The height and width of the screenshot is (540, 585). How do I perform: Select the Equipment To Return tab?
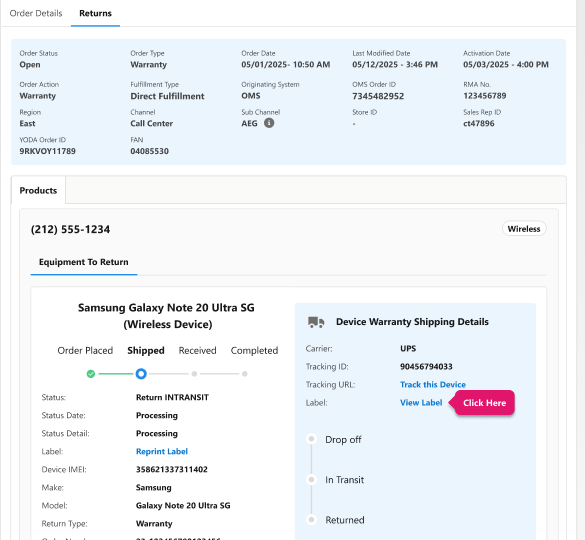(84, 262)
